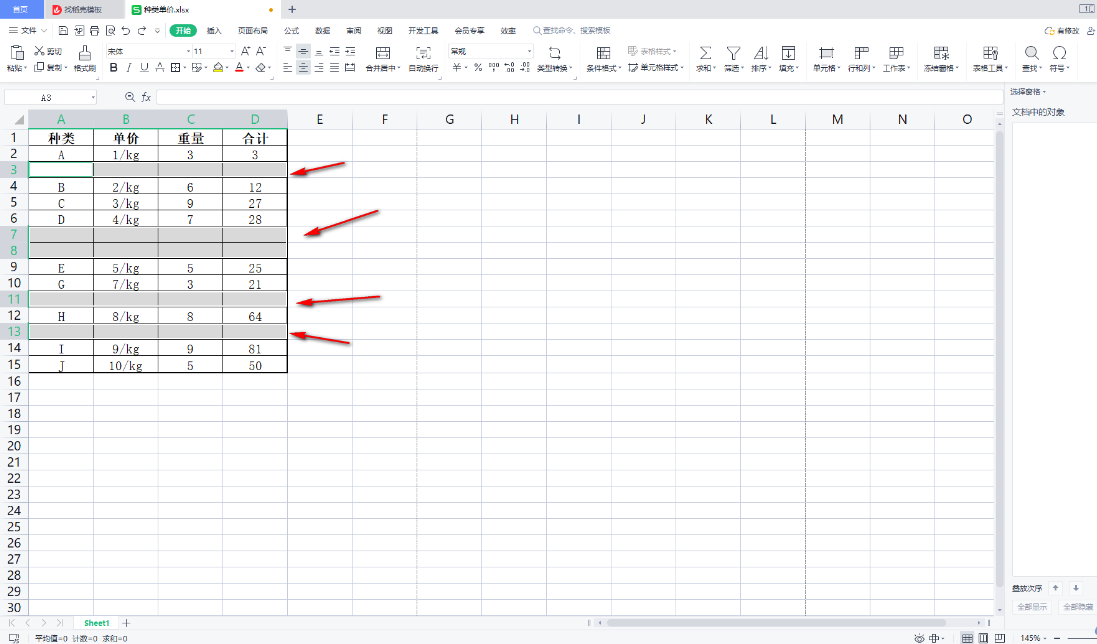1097x644 pixels.
Task: Select entire column D header
Action: (255, 120)
